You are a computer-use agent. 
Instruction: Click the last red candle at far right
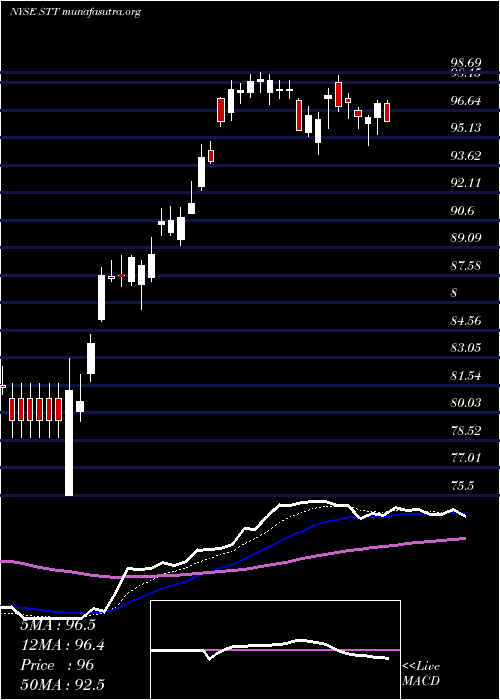point(387,112)
